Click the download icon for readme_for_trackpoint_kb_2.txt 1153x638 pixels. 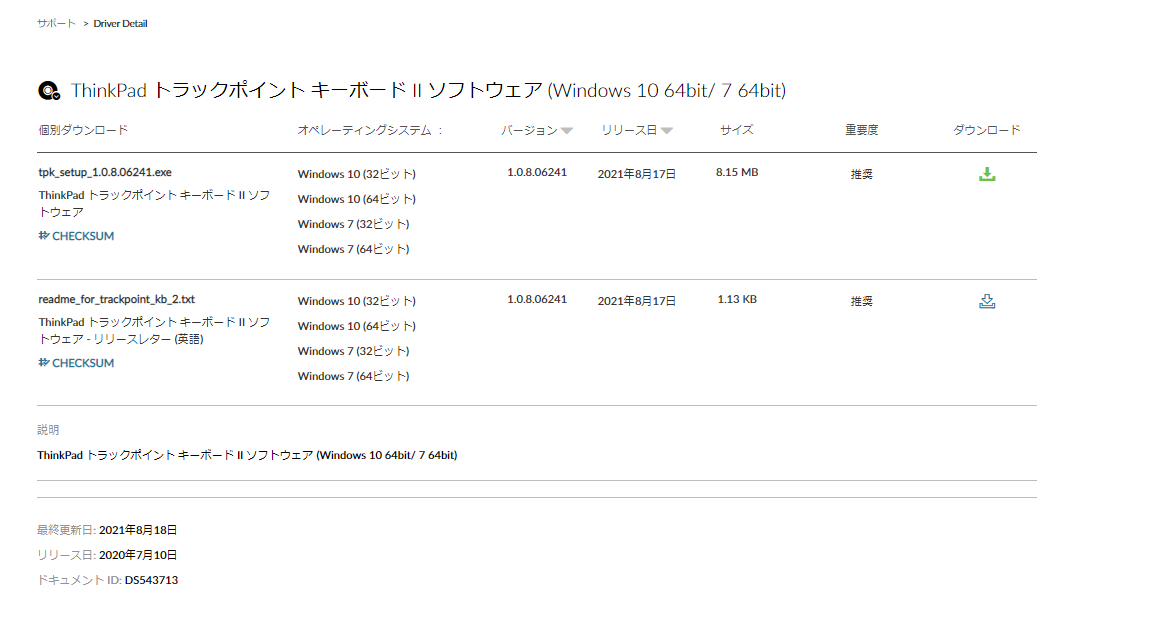pyautogui.click(x=987, y=300)
